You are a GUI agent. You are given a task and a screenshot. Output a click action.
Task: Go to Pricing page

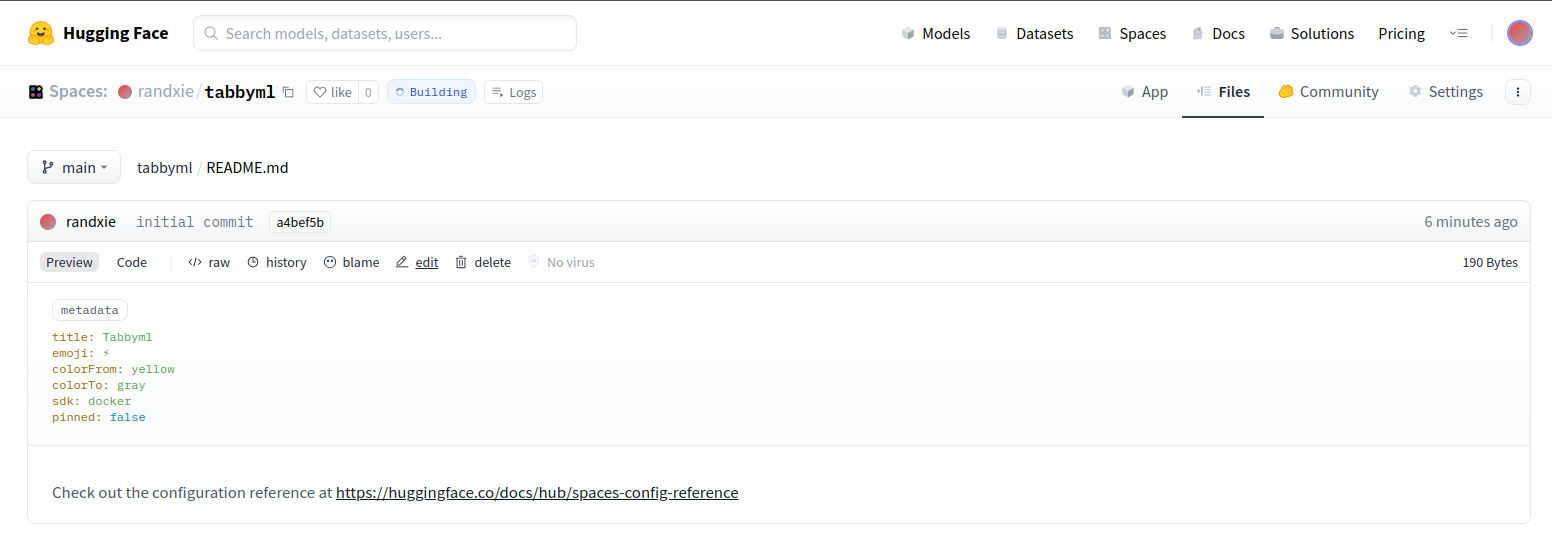click(x=1401, y=33)
